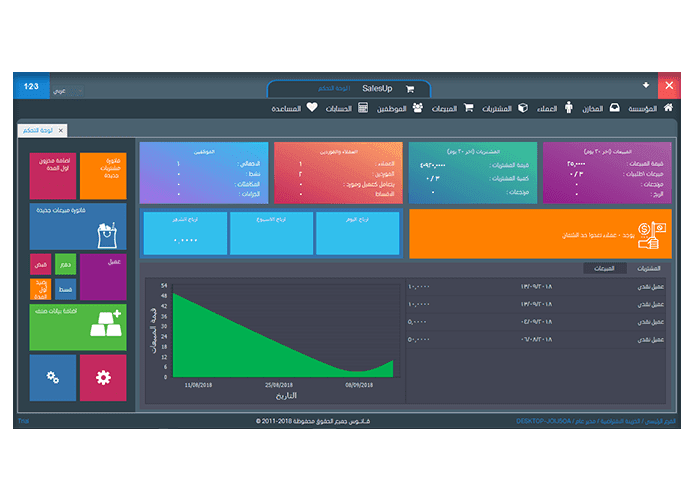700x500 pixels.
Task: Select the عميل نقدي row dated 06/08/2018
Action: tap(536, 340)
